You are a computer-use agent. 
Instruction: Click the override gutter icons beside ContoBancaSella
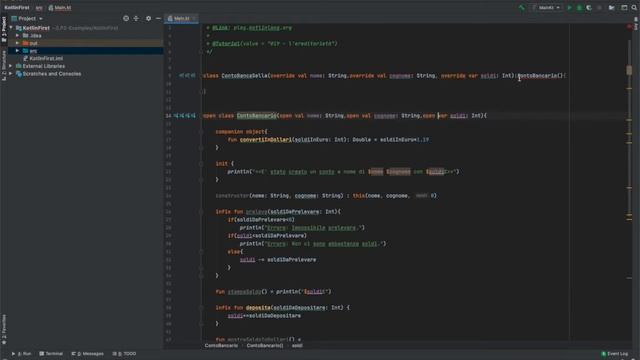[187, 76]
